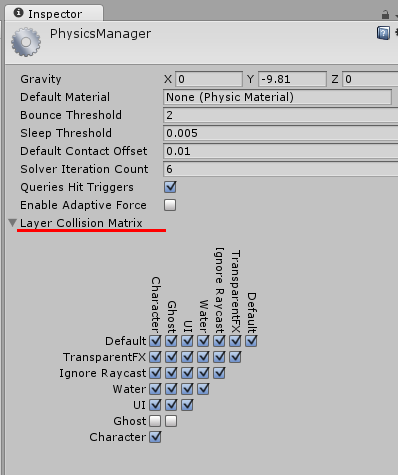Click the Bounce Threshold label
398x475 pixels.
pos(71,115)
